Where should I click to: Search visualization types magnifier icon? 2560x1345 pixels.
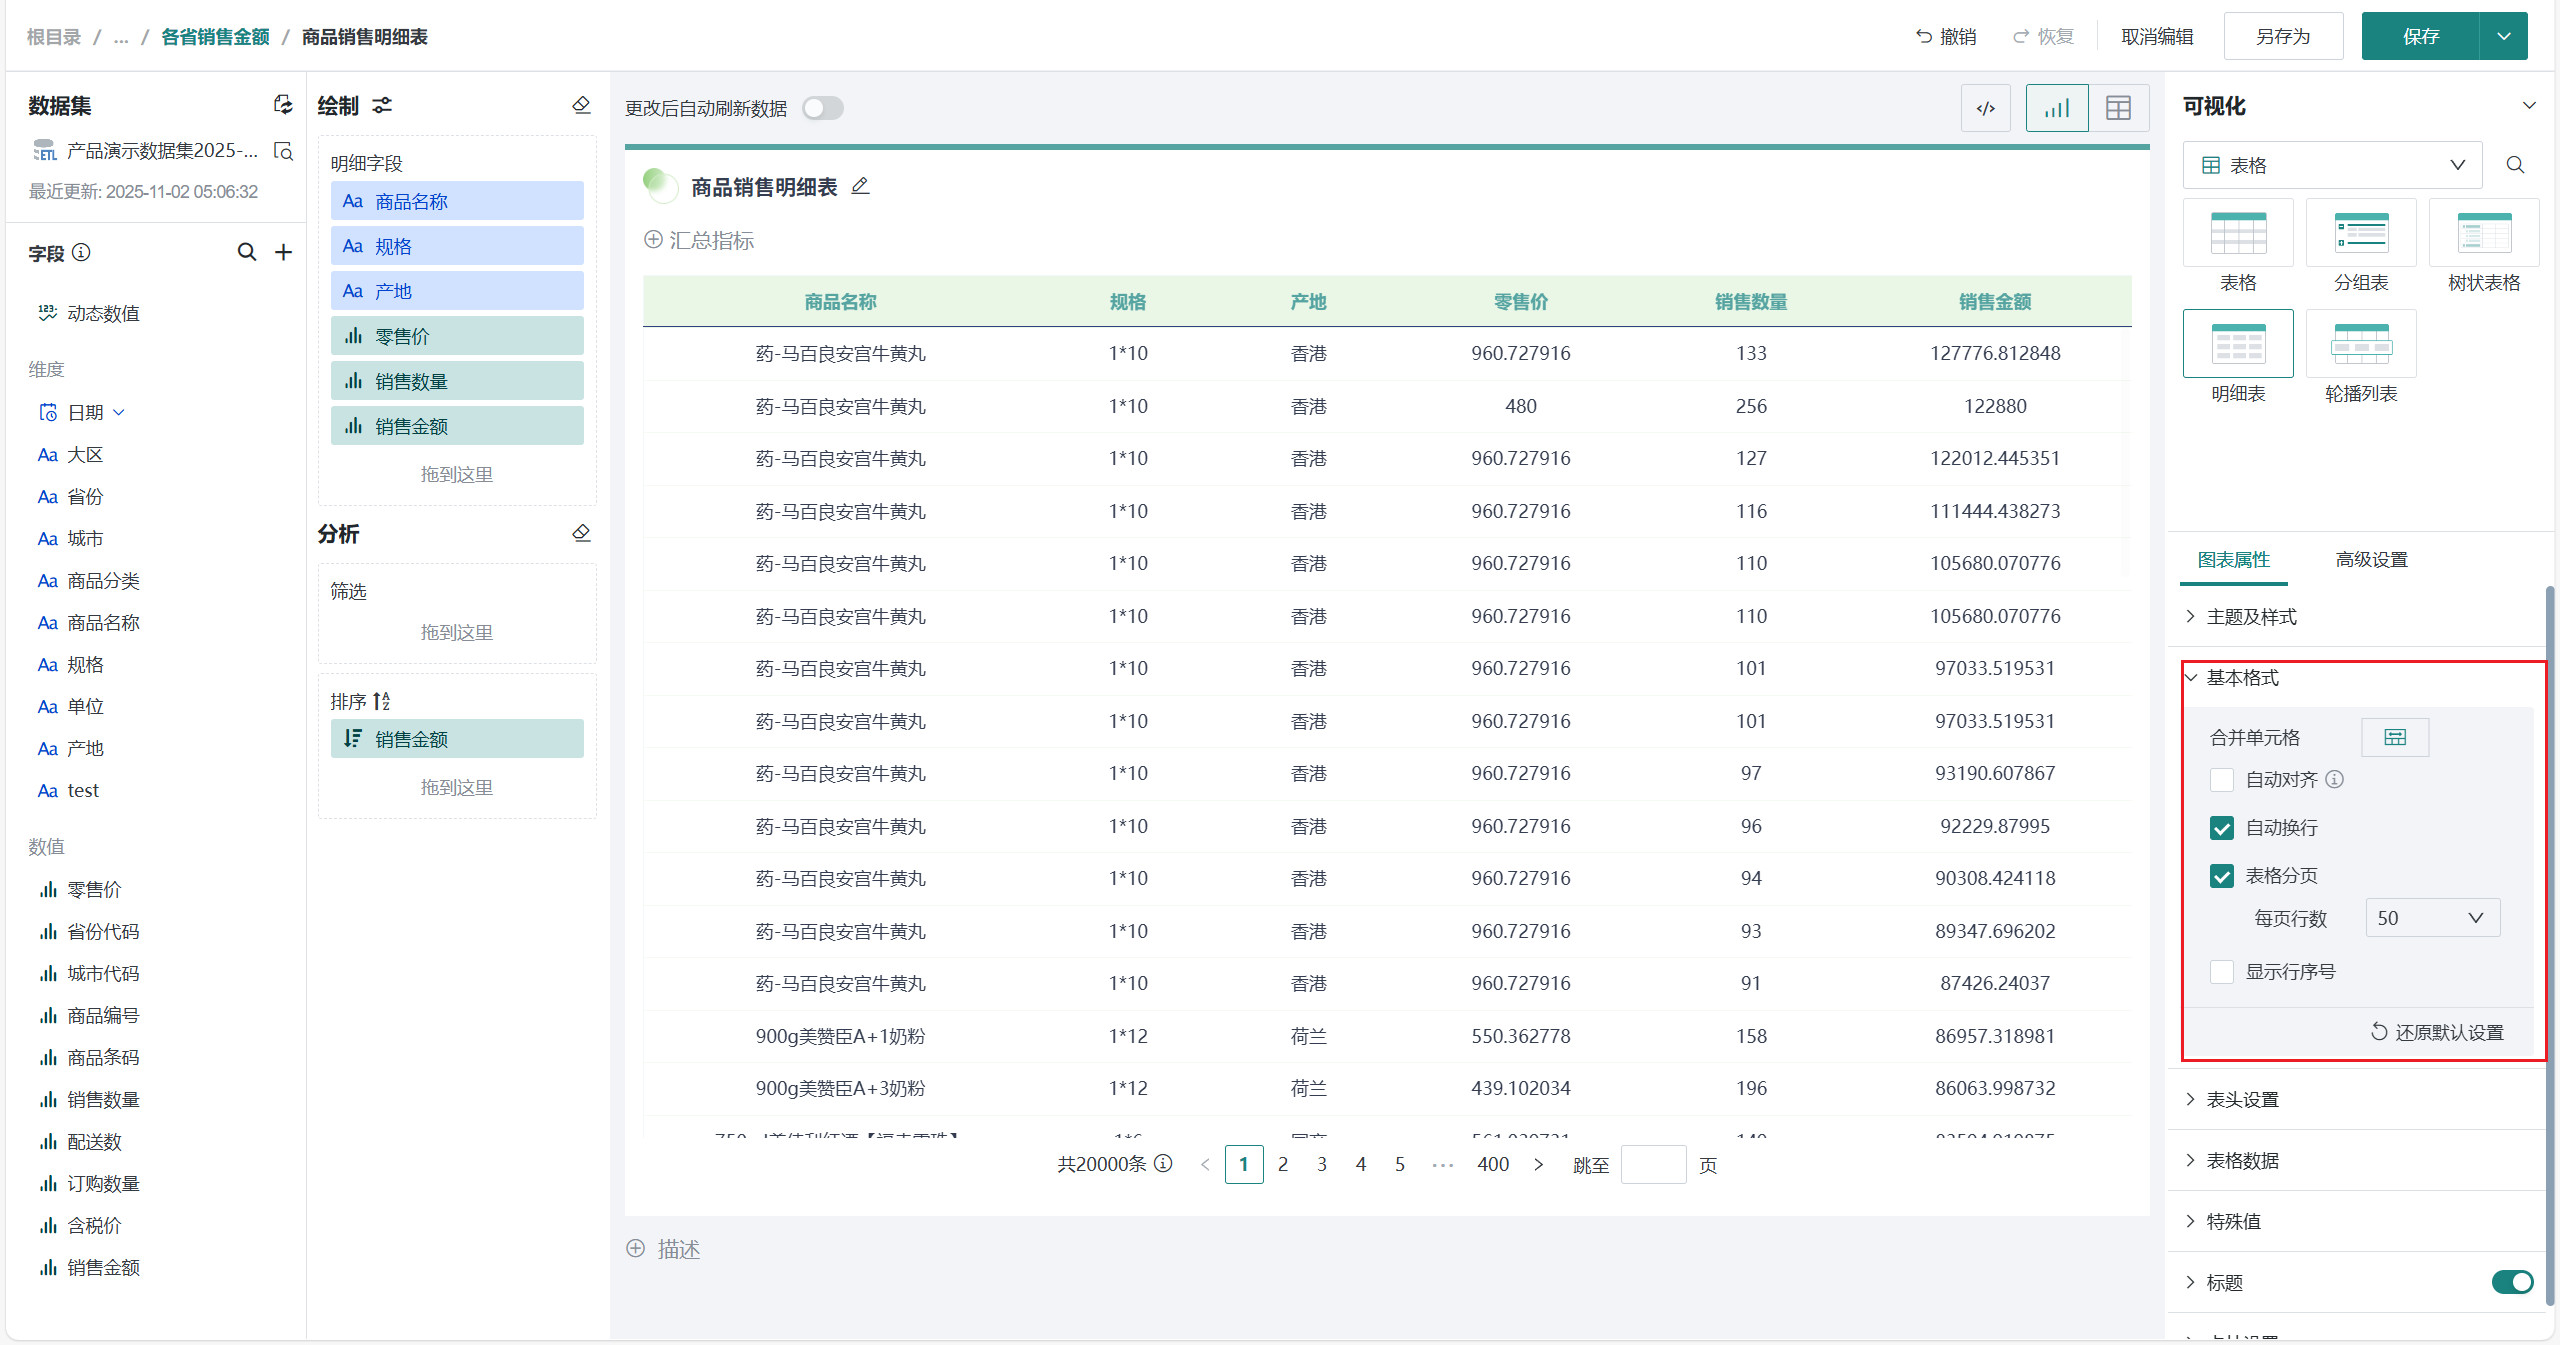click(x=2515, y=165)
